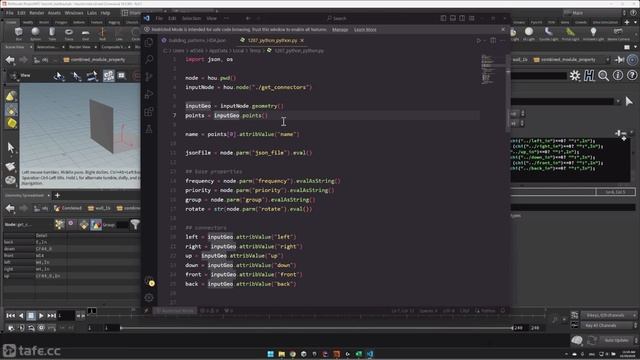Screen dimensions: 640x360
Task: Click the VS Code command search field
Action: (x=336, y=18)
